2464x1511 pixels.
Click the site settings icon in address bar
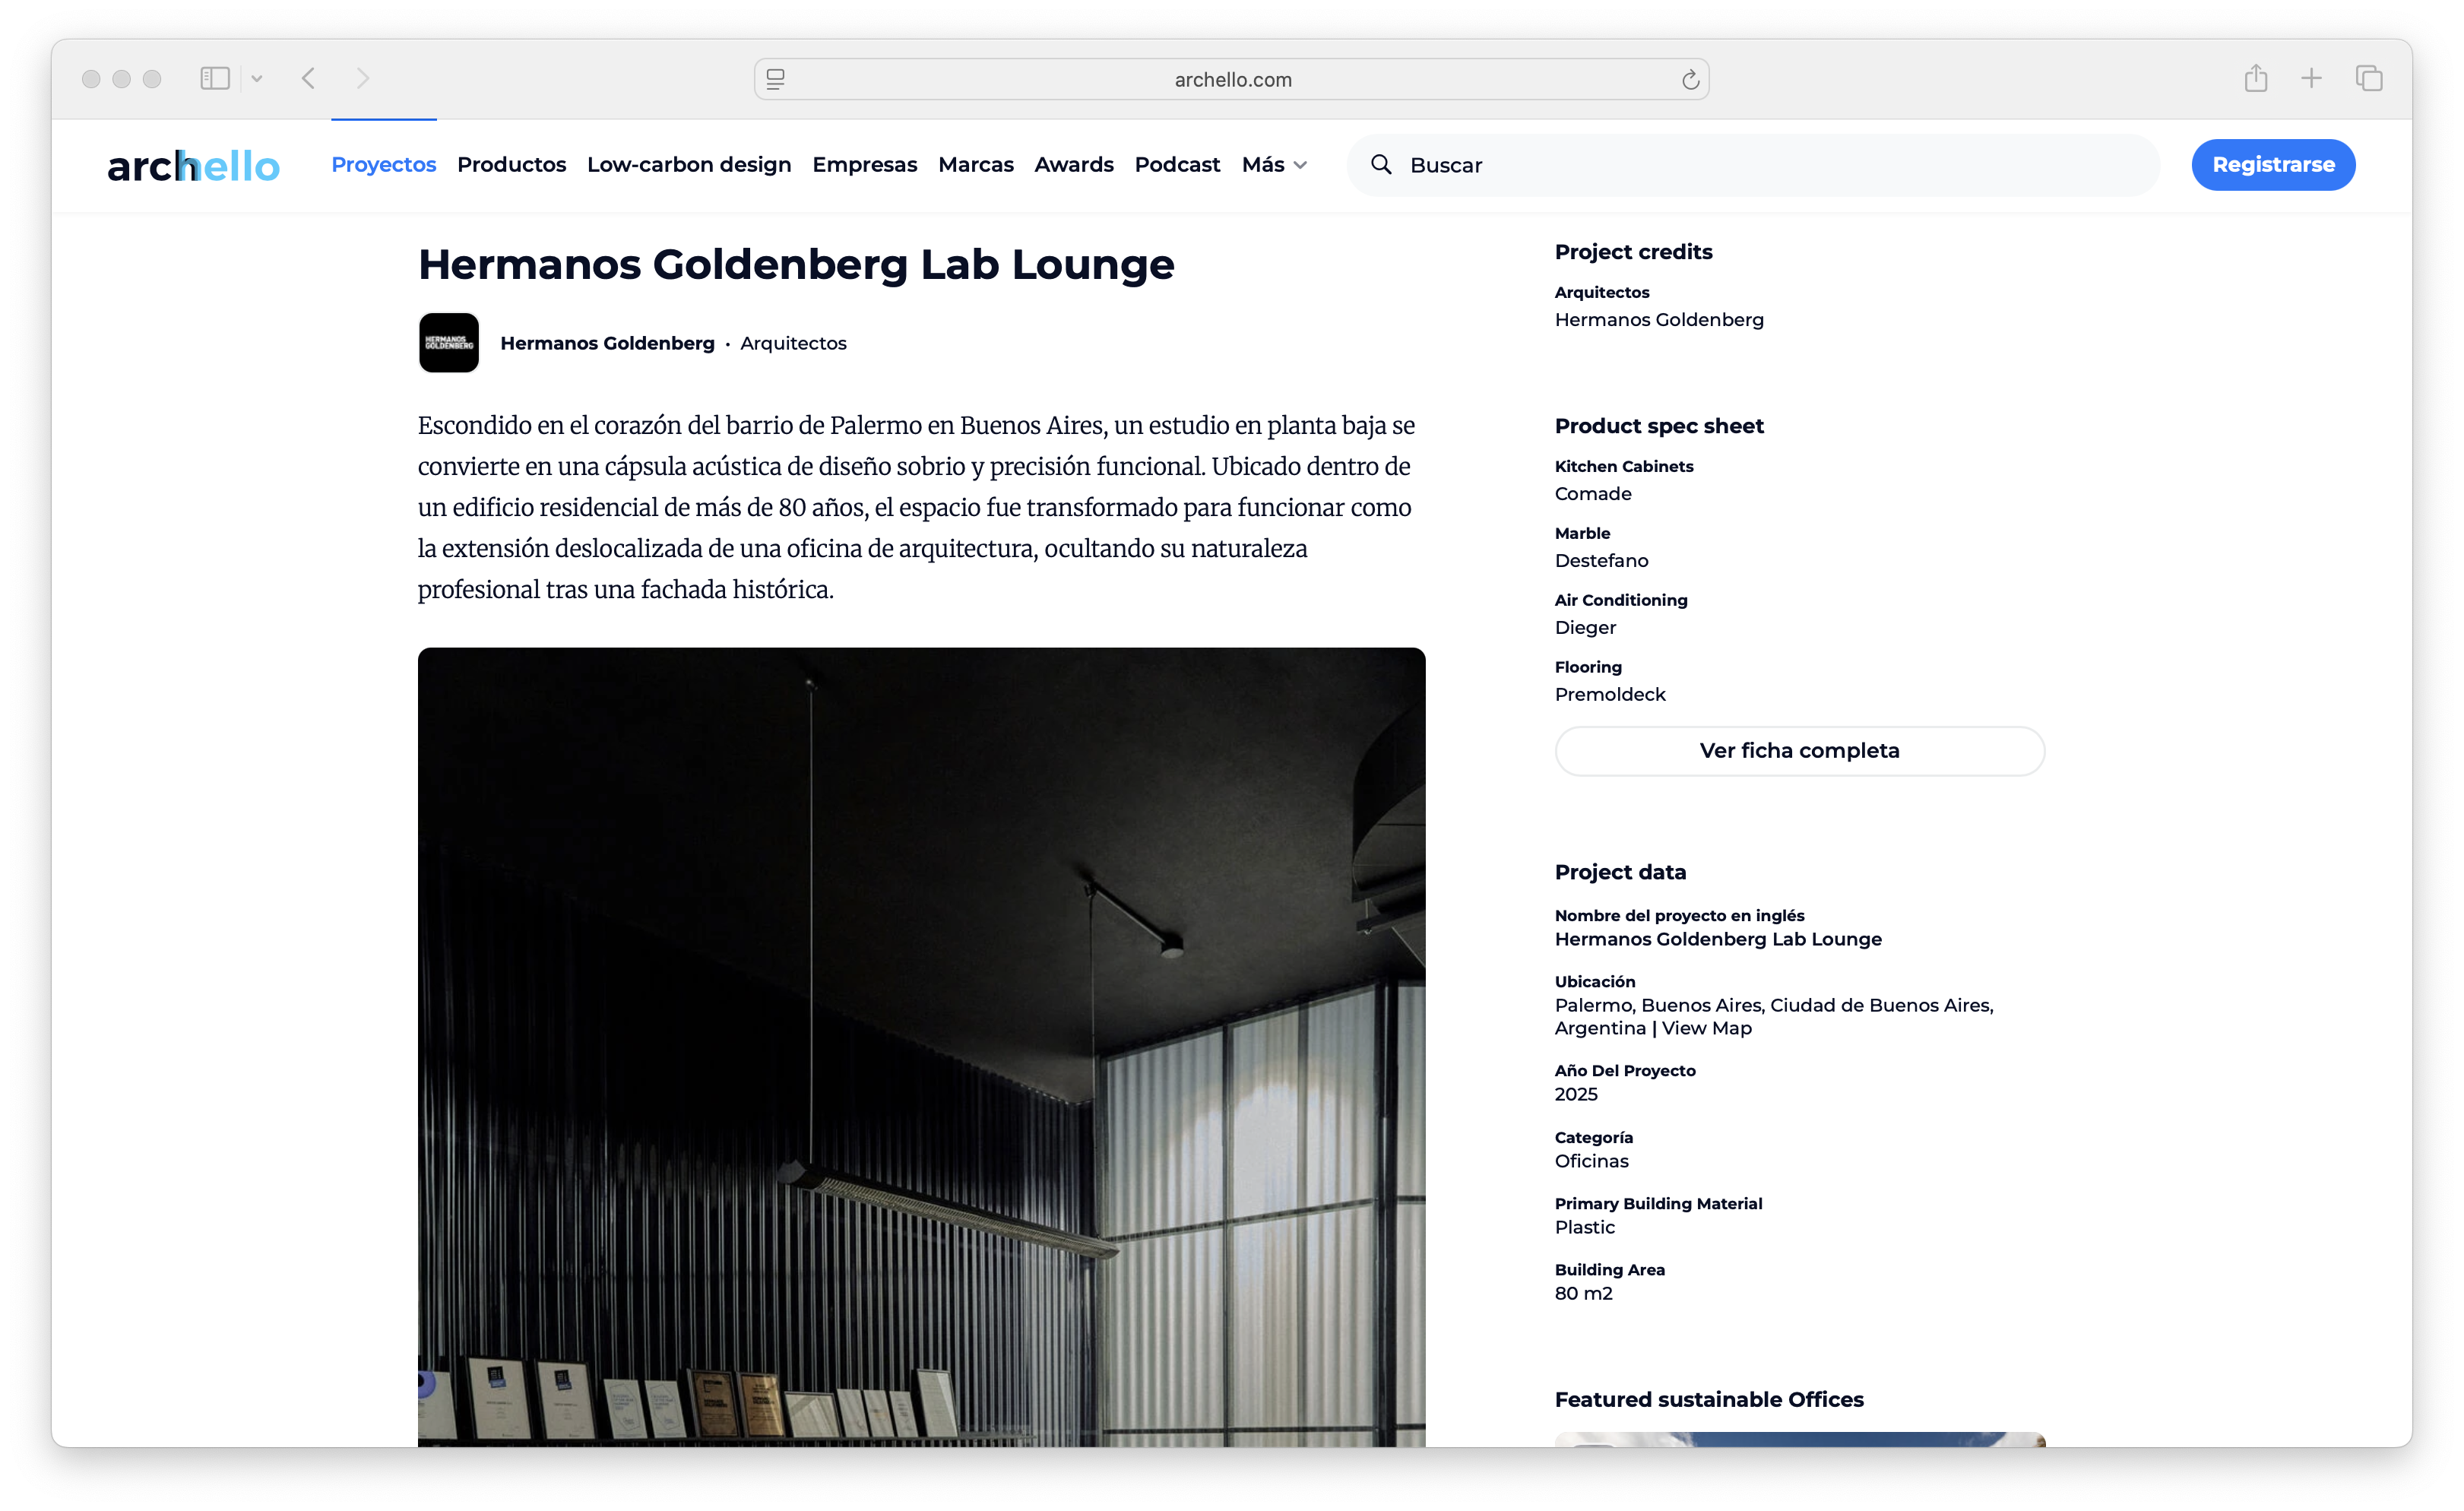(775, 79)
